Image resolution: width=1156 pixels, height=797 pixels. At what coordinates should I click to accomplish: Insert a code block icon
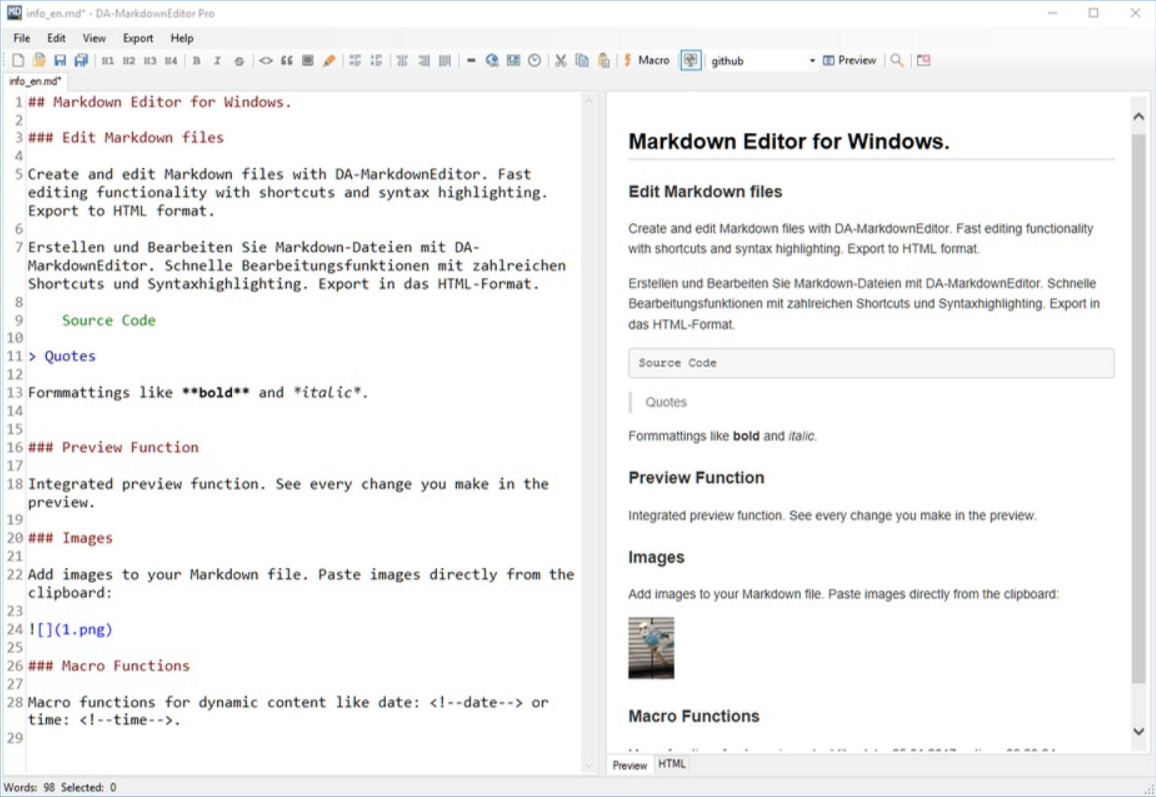[307, 60]
